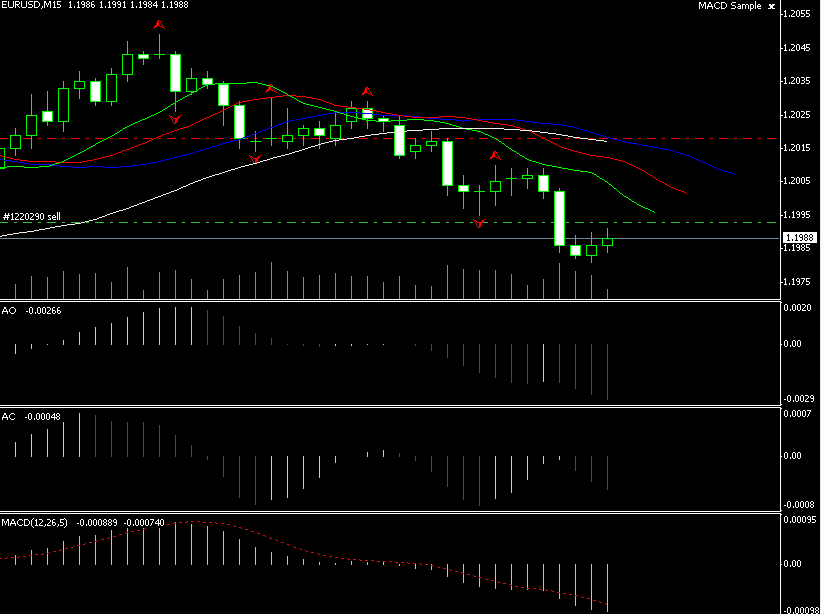Click the down fractal arrow below the 1.2015 red line
This screenshot has height=614, width=821.
click(255, 159)
